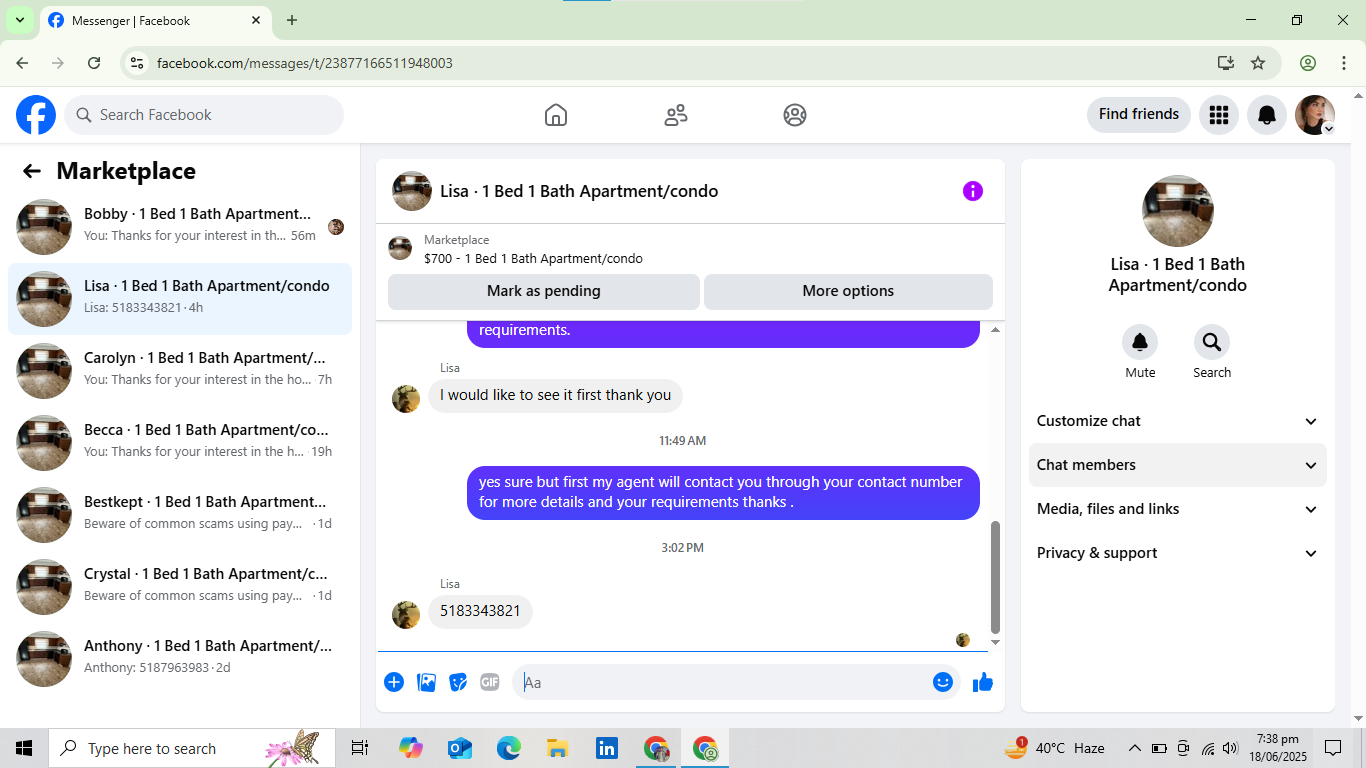
Task: Bookmark this tab with the star icon
Action: (1258, 63)
